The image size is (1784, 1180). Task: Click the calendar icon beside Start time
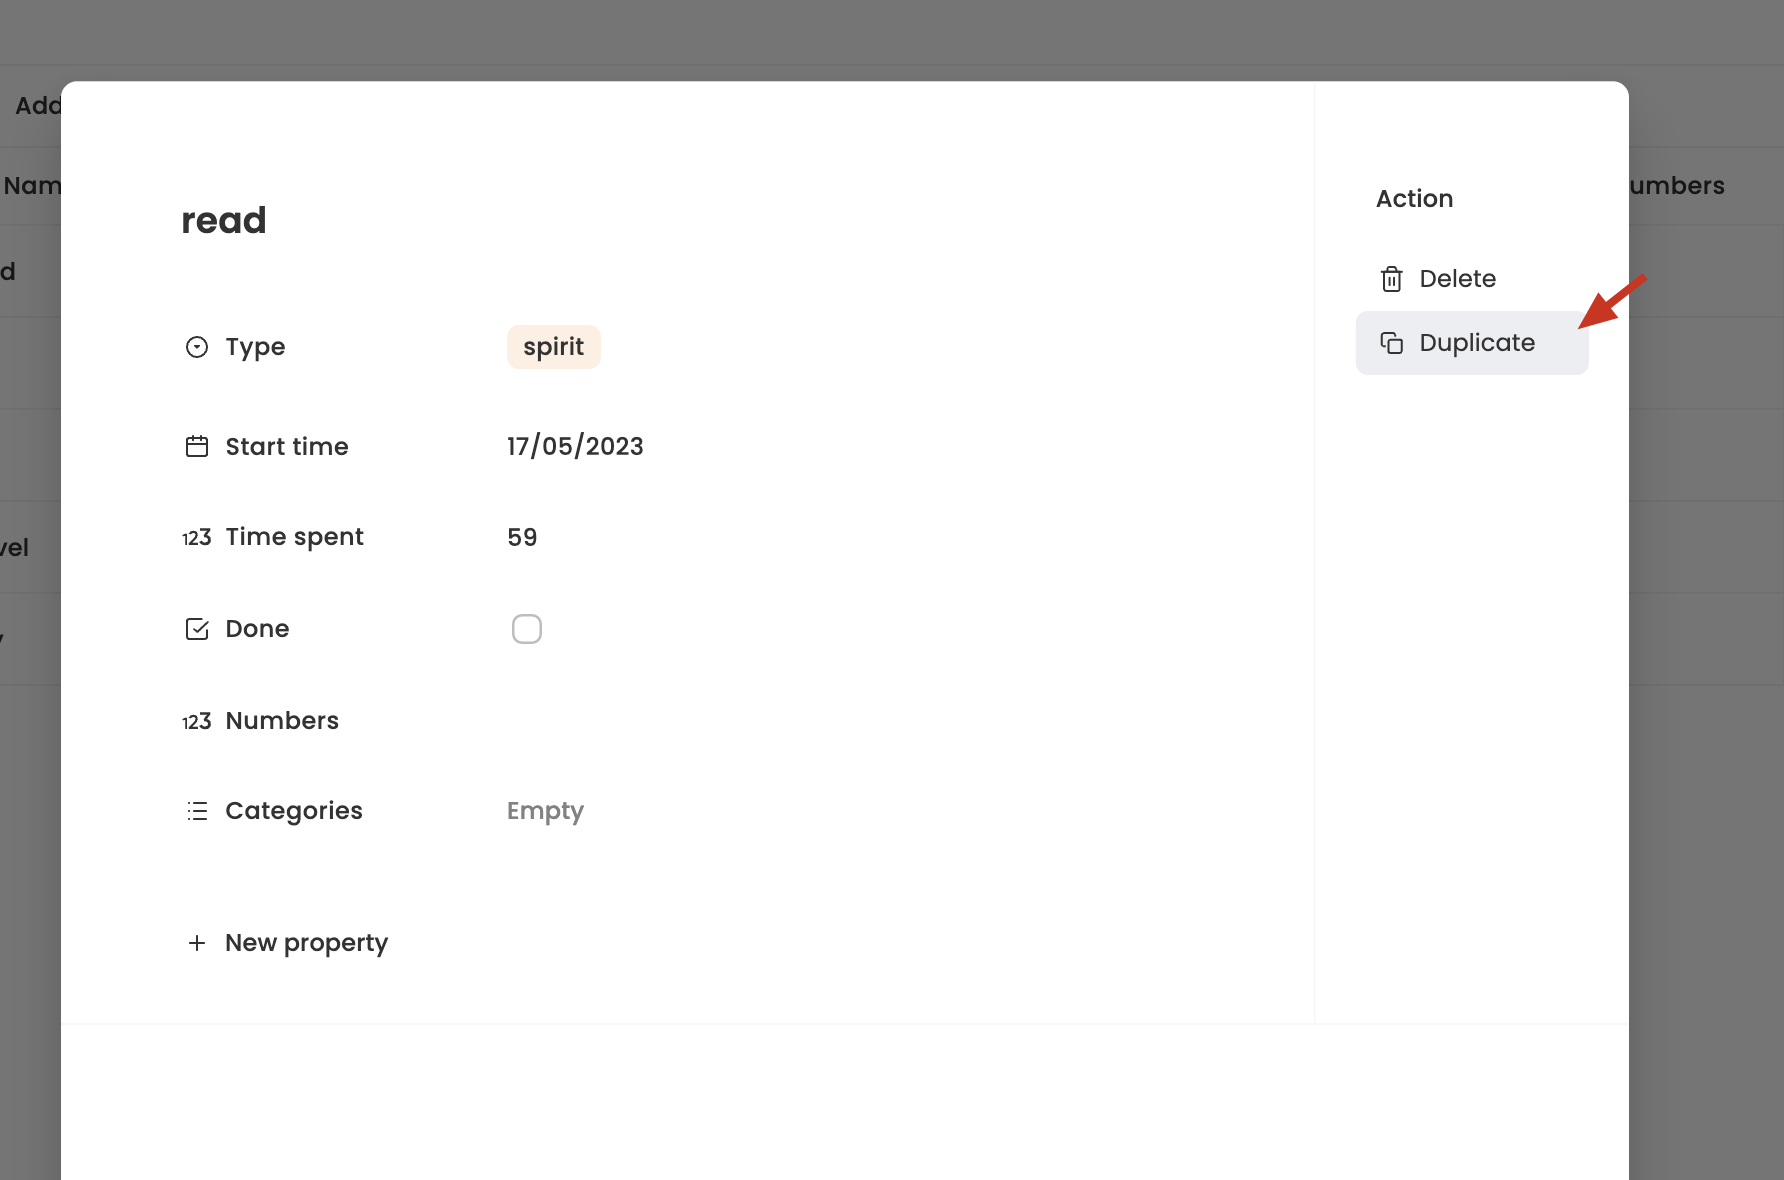tap(197, 446)
